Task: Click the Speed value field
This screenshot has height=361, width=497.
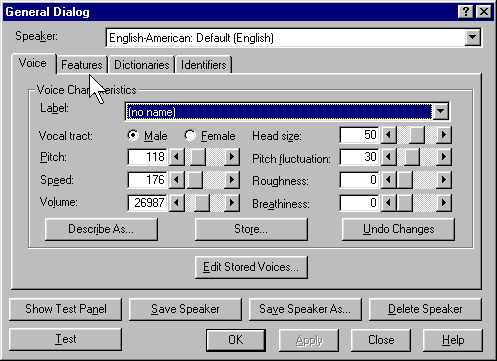Action: tap(147, 180)
